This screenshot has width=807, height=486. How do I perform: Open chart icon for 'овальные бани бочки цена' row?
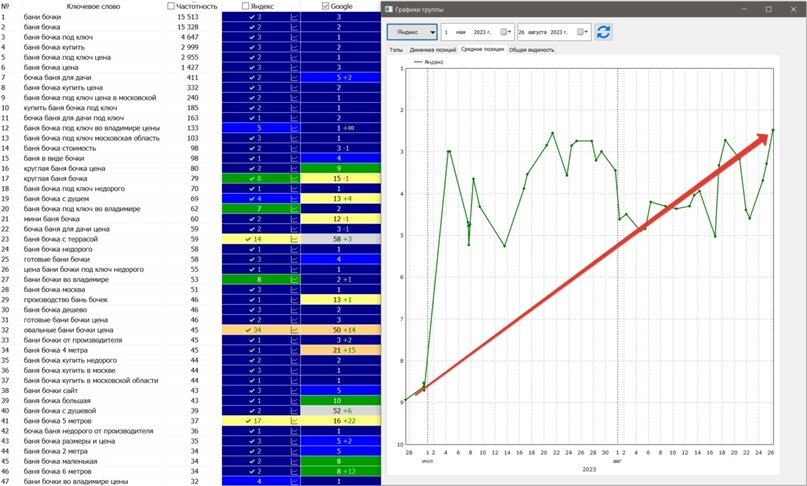(x=295, y=330)
